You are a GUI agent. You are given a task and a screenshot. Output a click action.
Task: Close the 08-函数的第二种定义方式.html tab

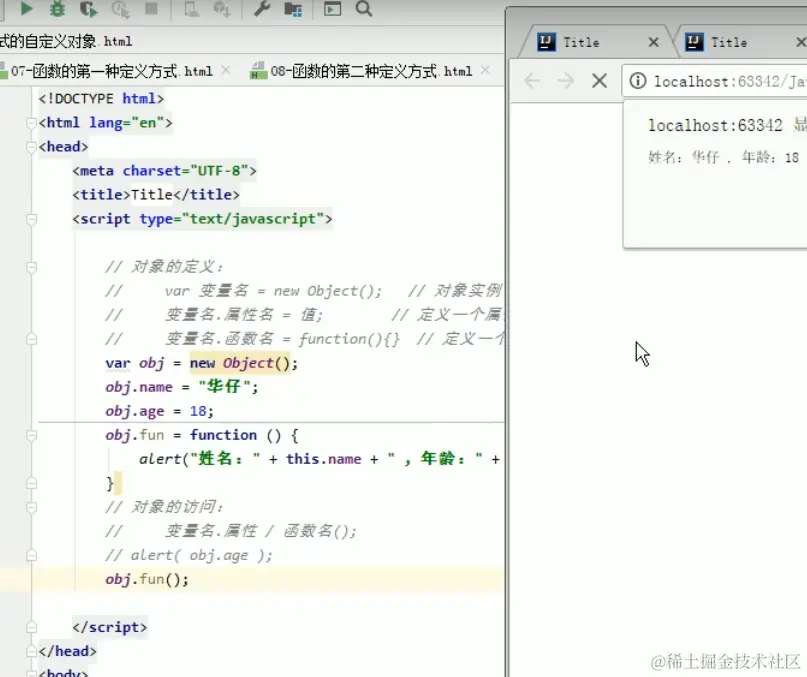(485, 70)
